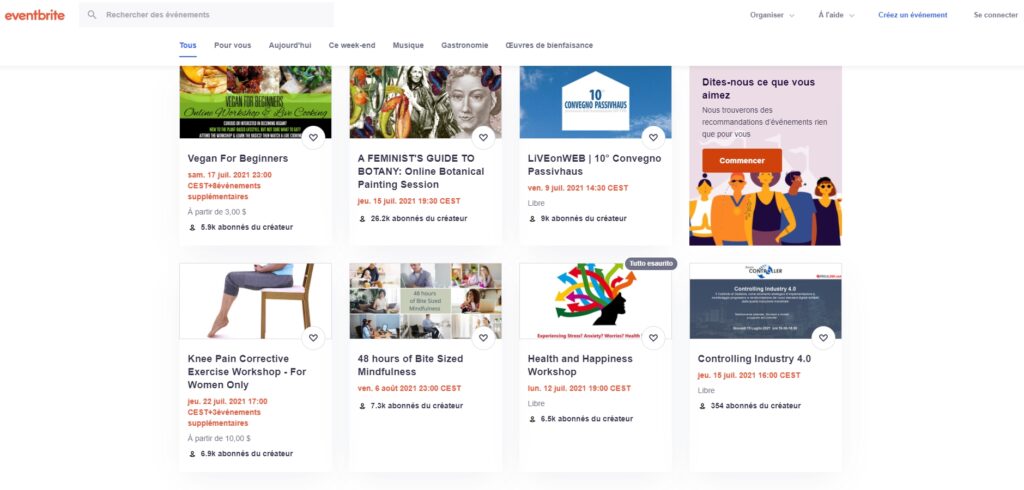Click date ven. 9 juil. 2021 14:30 CEST

point(578,188)
